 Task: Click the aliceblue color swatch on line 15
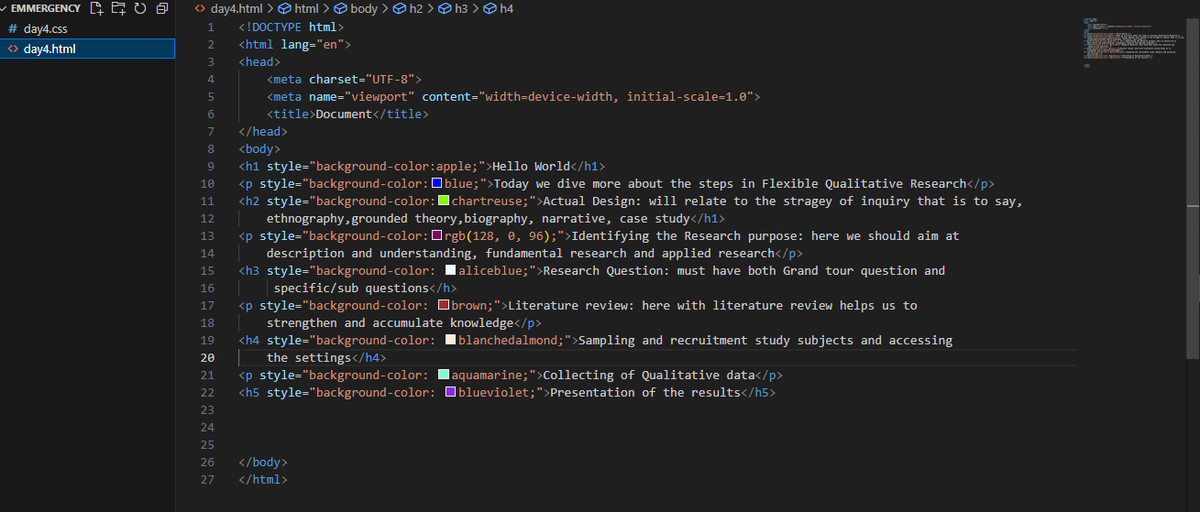pyautogui.click(x=451, y=271)
